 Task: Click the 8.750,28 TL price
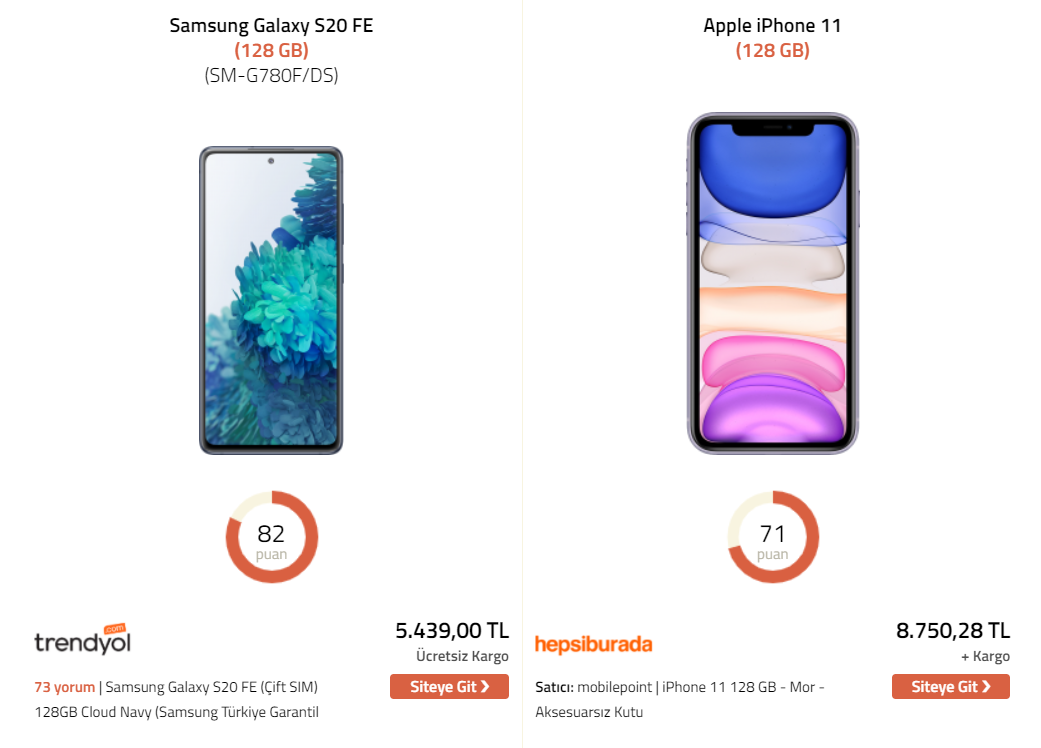pyautogui.click(x=953, y=631)
